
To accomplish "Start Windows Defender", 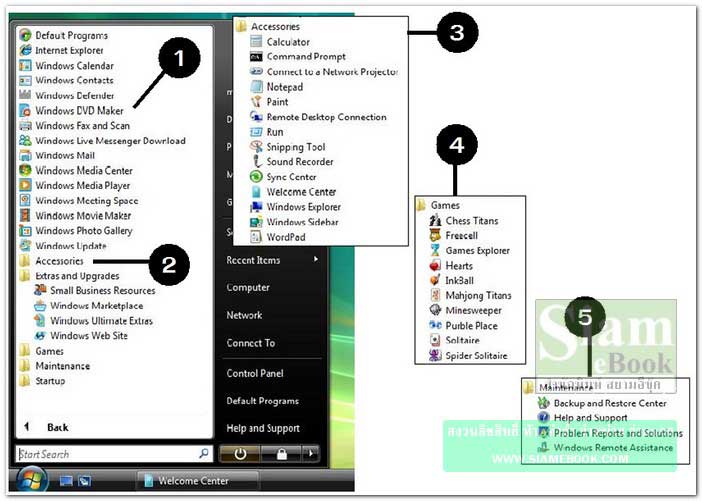I will click(67, 96).
